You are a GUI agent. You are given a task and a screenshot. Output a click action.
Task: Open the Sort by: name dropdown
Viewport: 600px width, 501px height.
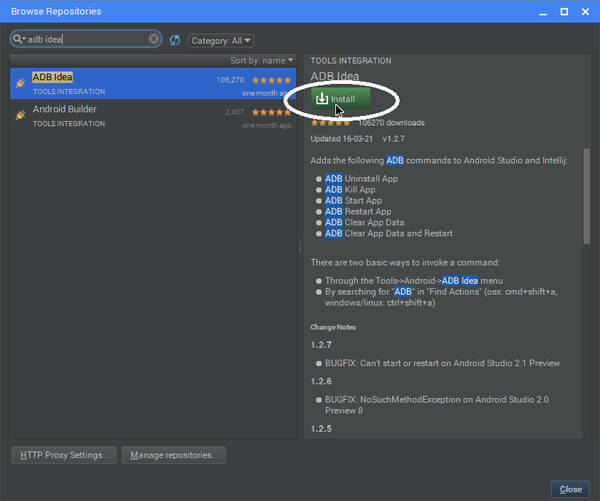pyautogui.click(x=261, y=60)
